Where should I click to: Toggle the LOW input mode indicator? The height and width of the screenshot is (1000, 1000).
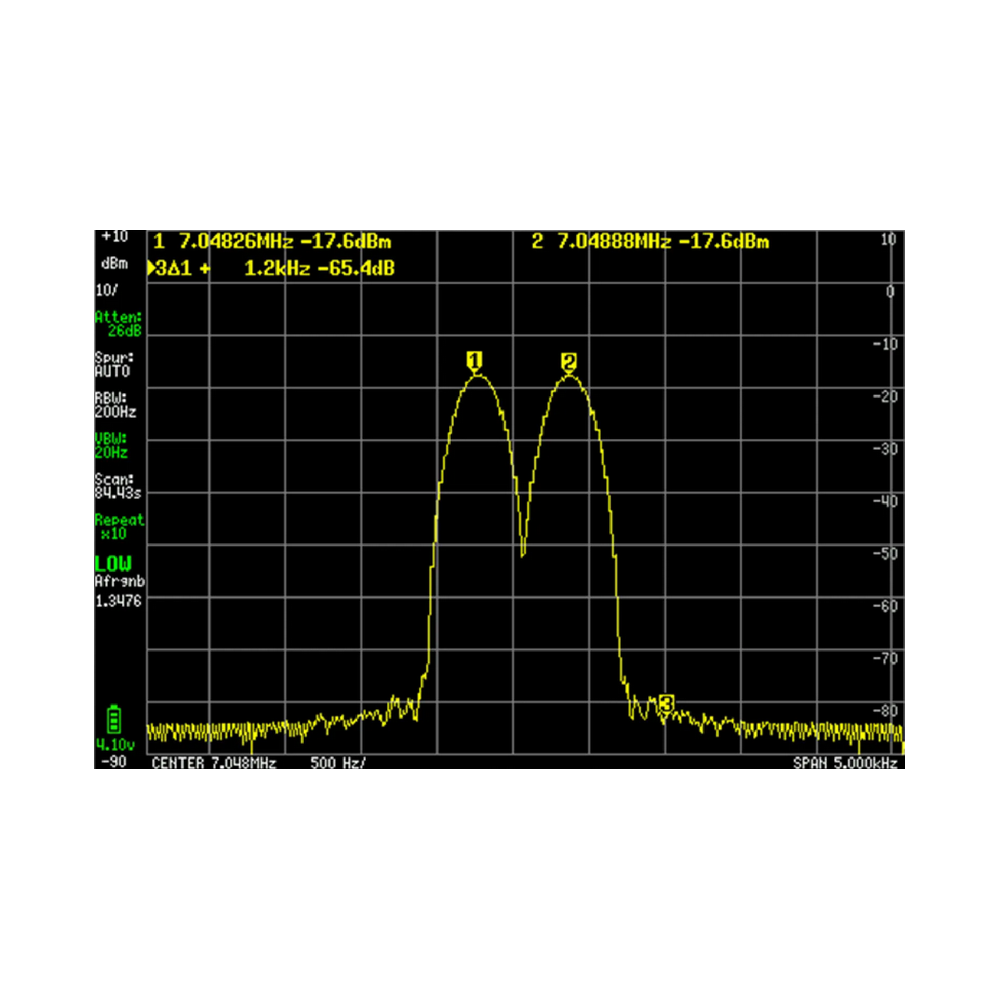113,564
